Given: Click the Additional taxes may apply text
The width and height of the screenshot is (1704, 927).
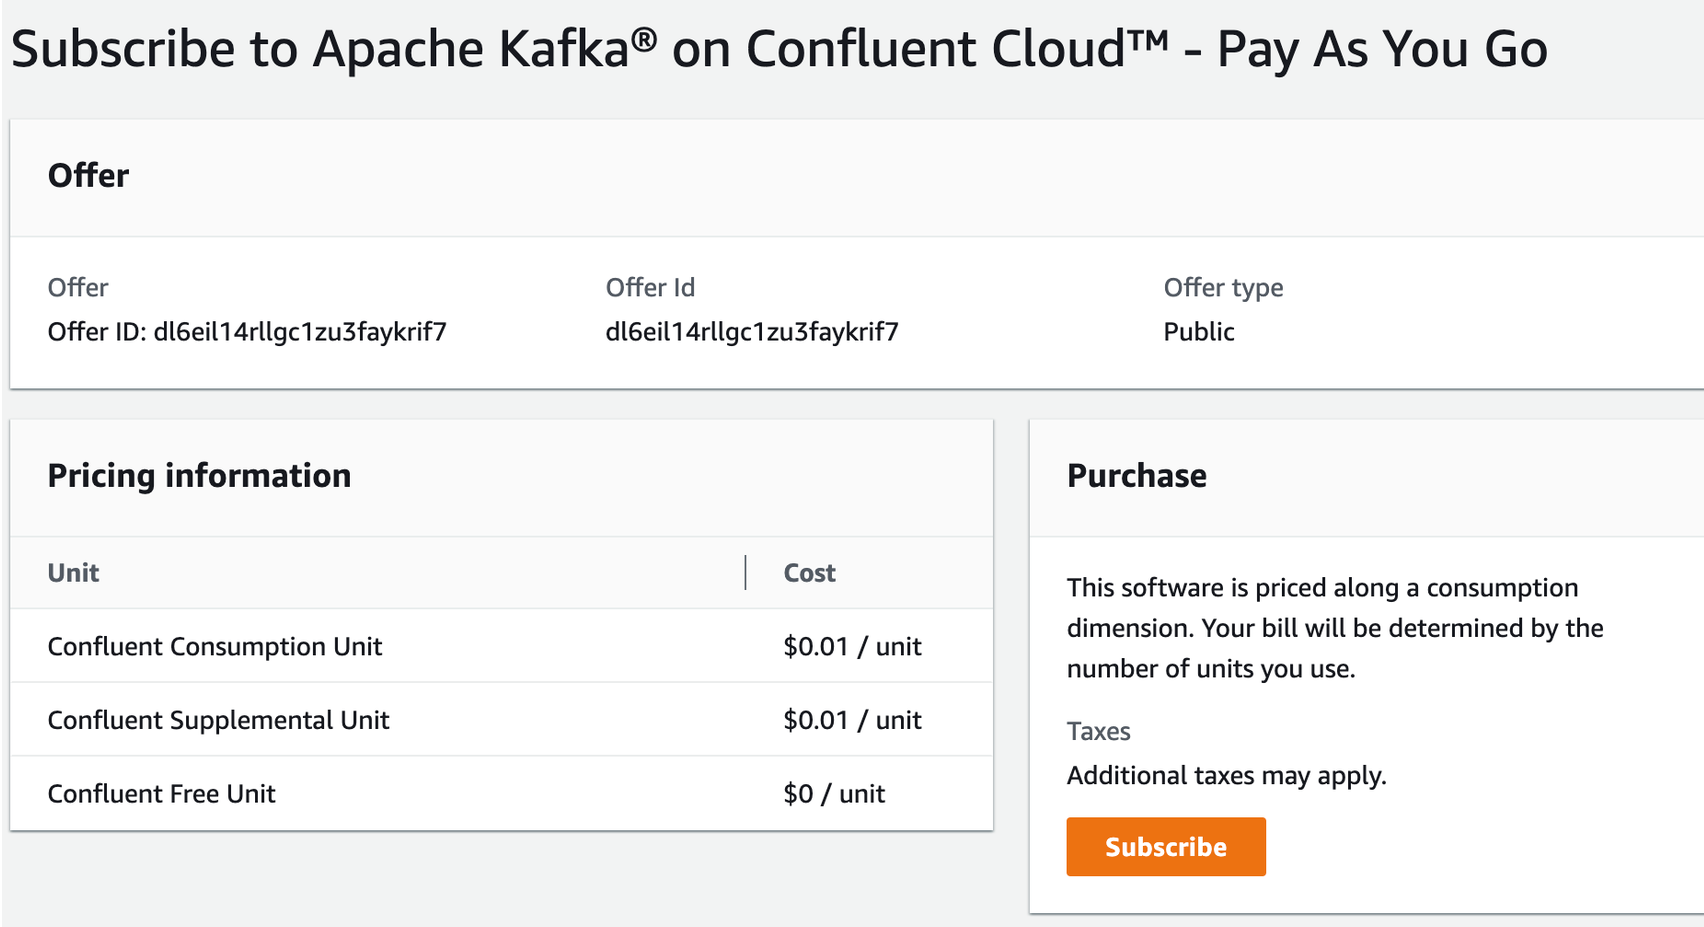Looking at the screenshot, I should pos(1226,775).
